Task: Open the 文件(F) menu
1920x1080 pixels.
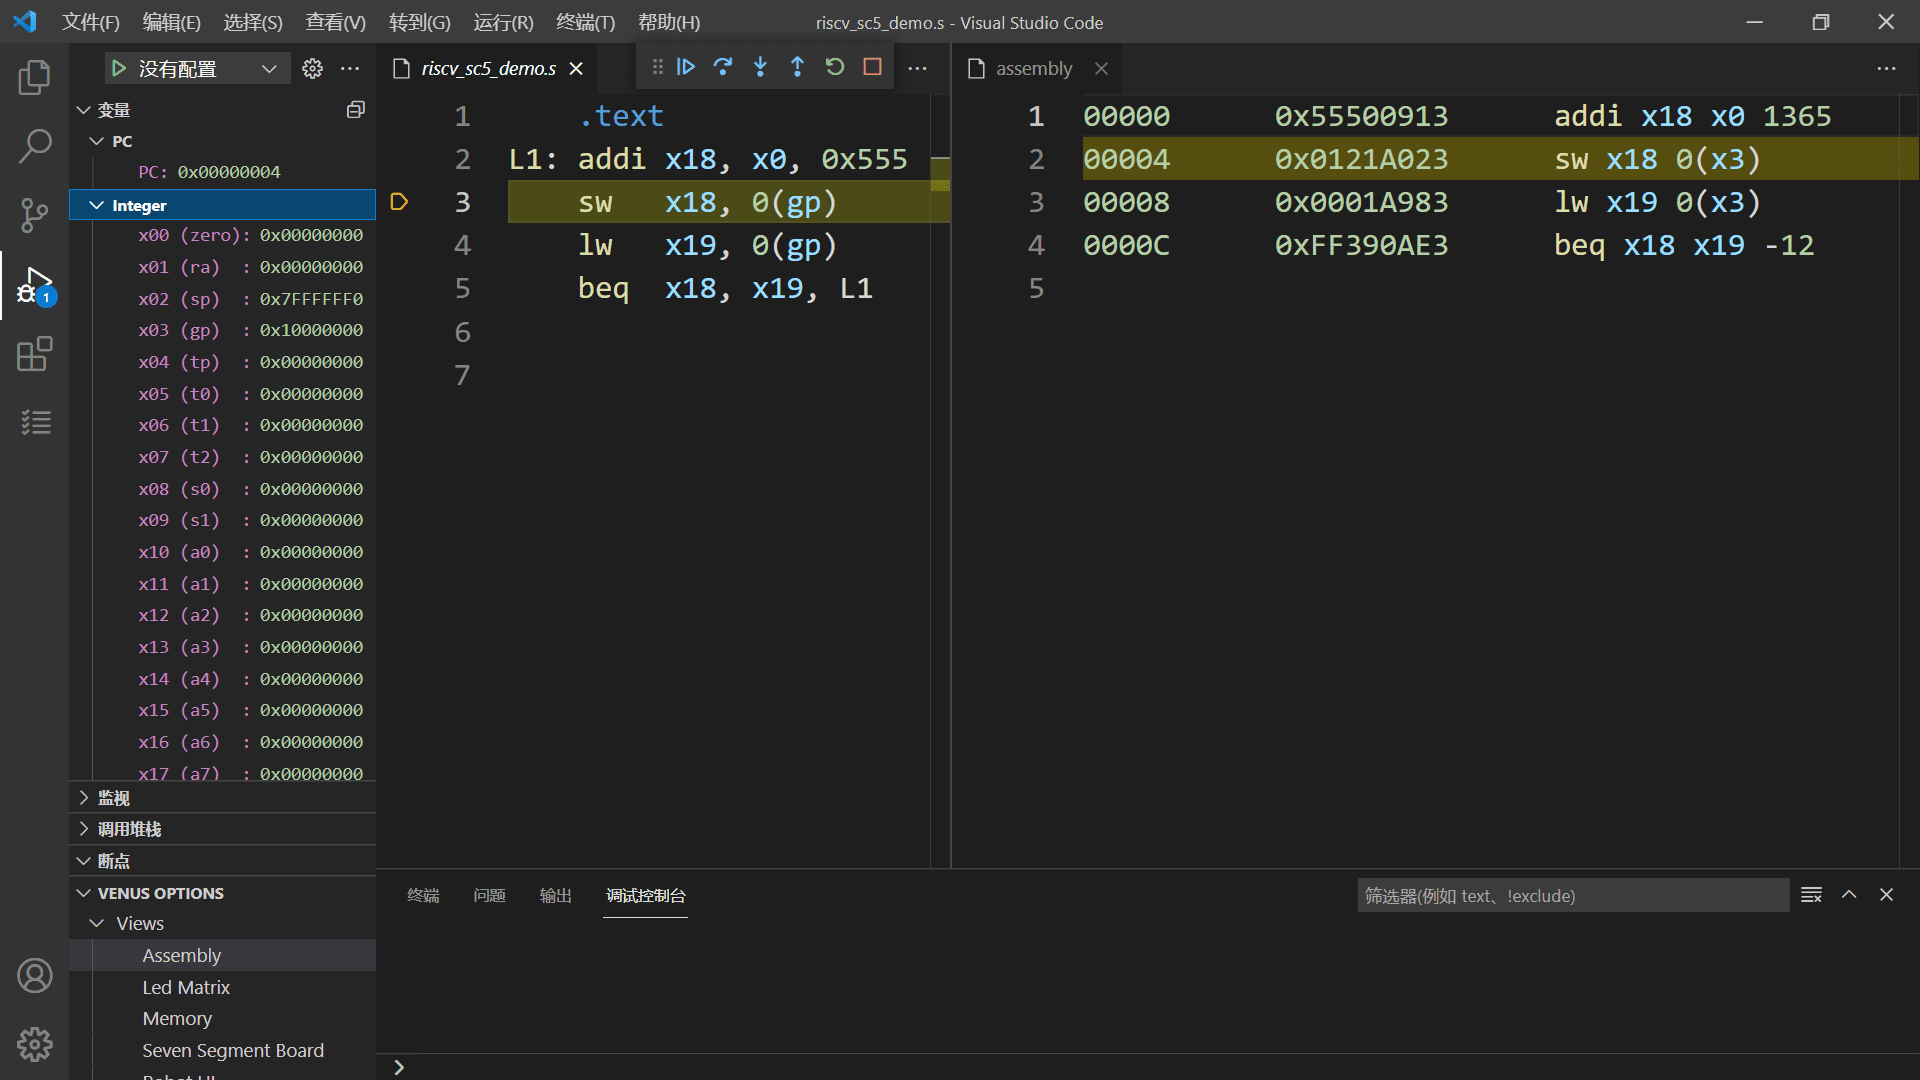Action: (90, 22)
